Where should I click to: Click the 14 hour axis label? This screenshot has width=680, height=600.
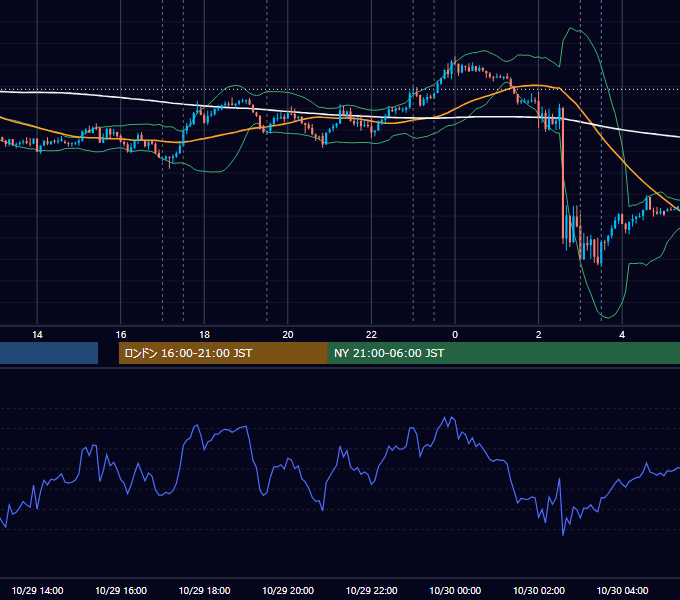37,335
